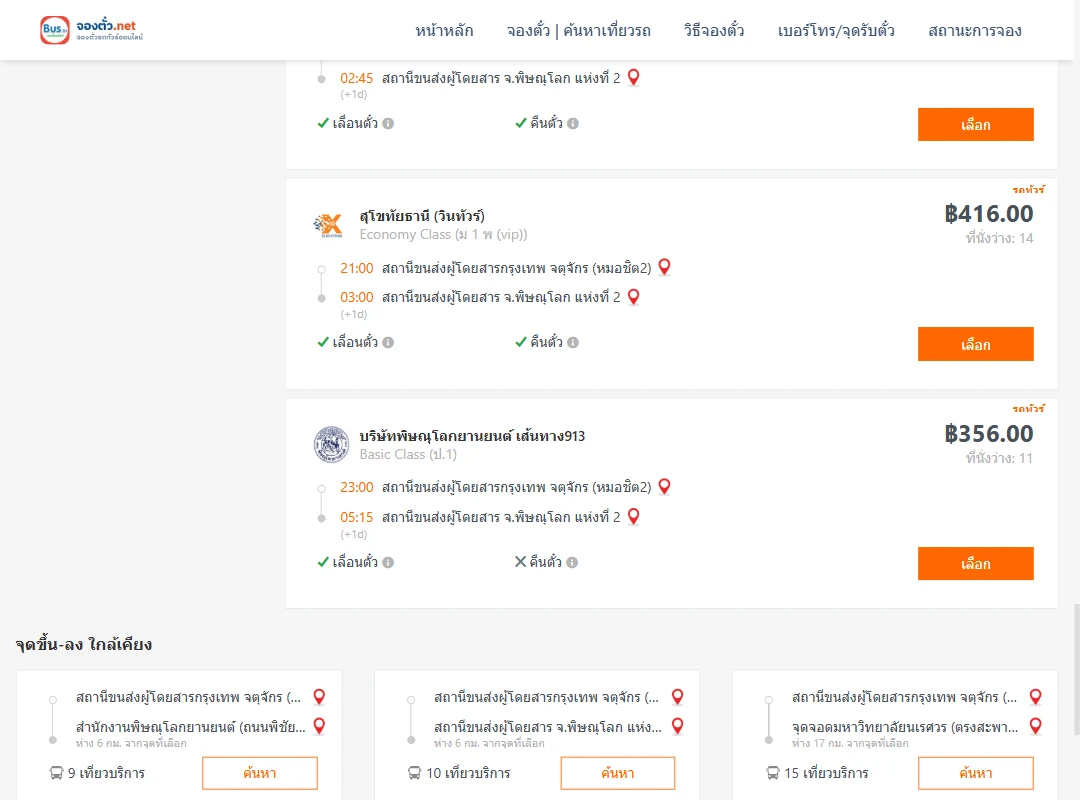Click map pin beside the 05:15 arrival station

634,516
